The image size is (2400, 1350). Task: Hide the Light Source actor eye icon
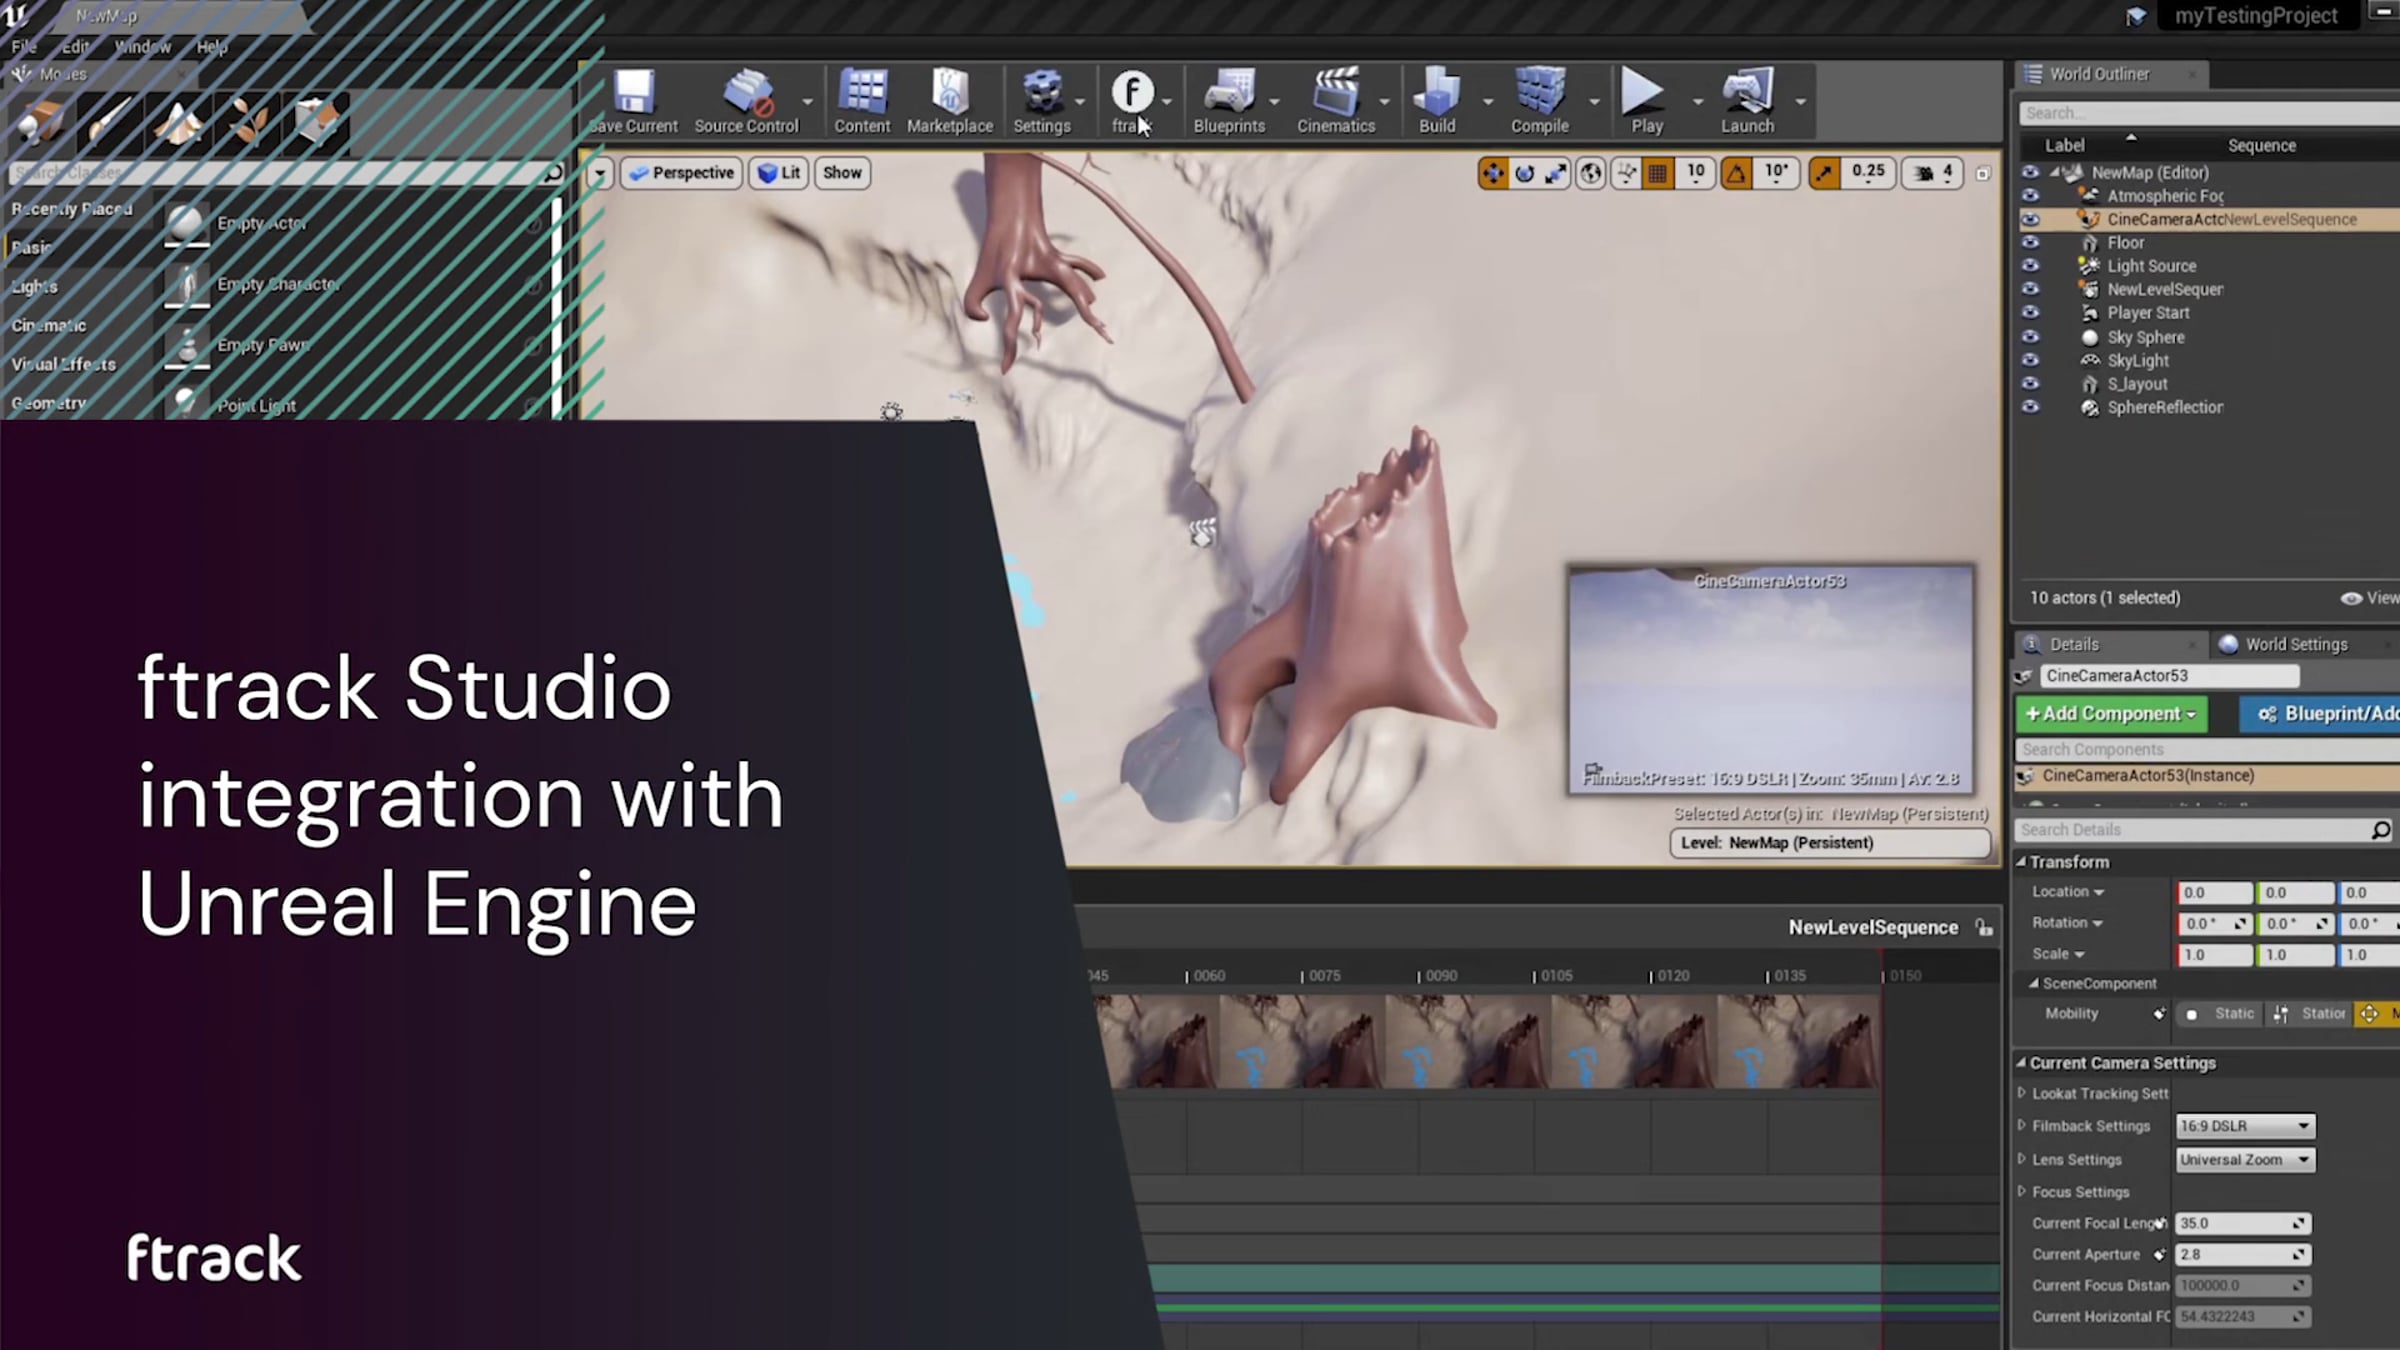(2030, 265)
